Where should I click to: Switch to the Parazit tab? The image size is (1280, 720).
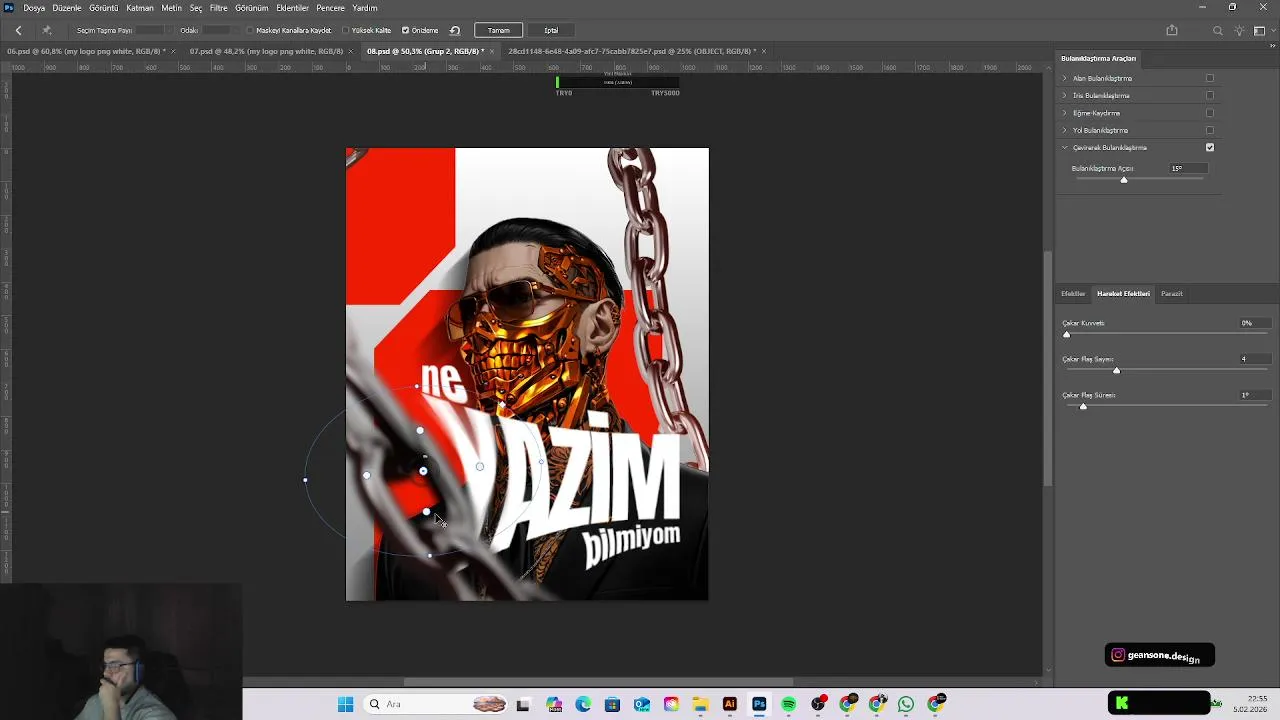coord(1172,293)
